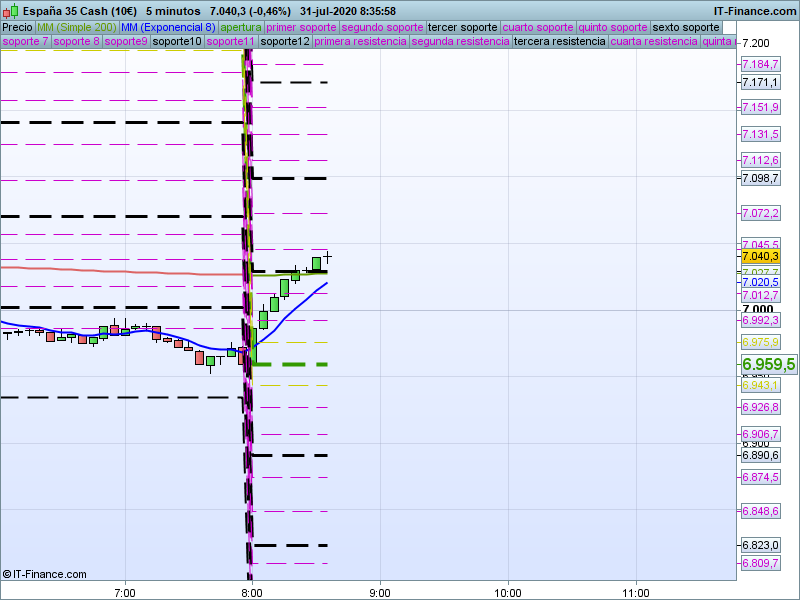Click the España 35 Cash (10€) title
Image resolution: width=800 pixels, height=600 pixels.
(x=80, y=11)
